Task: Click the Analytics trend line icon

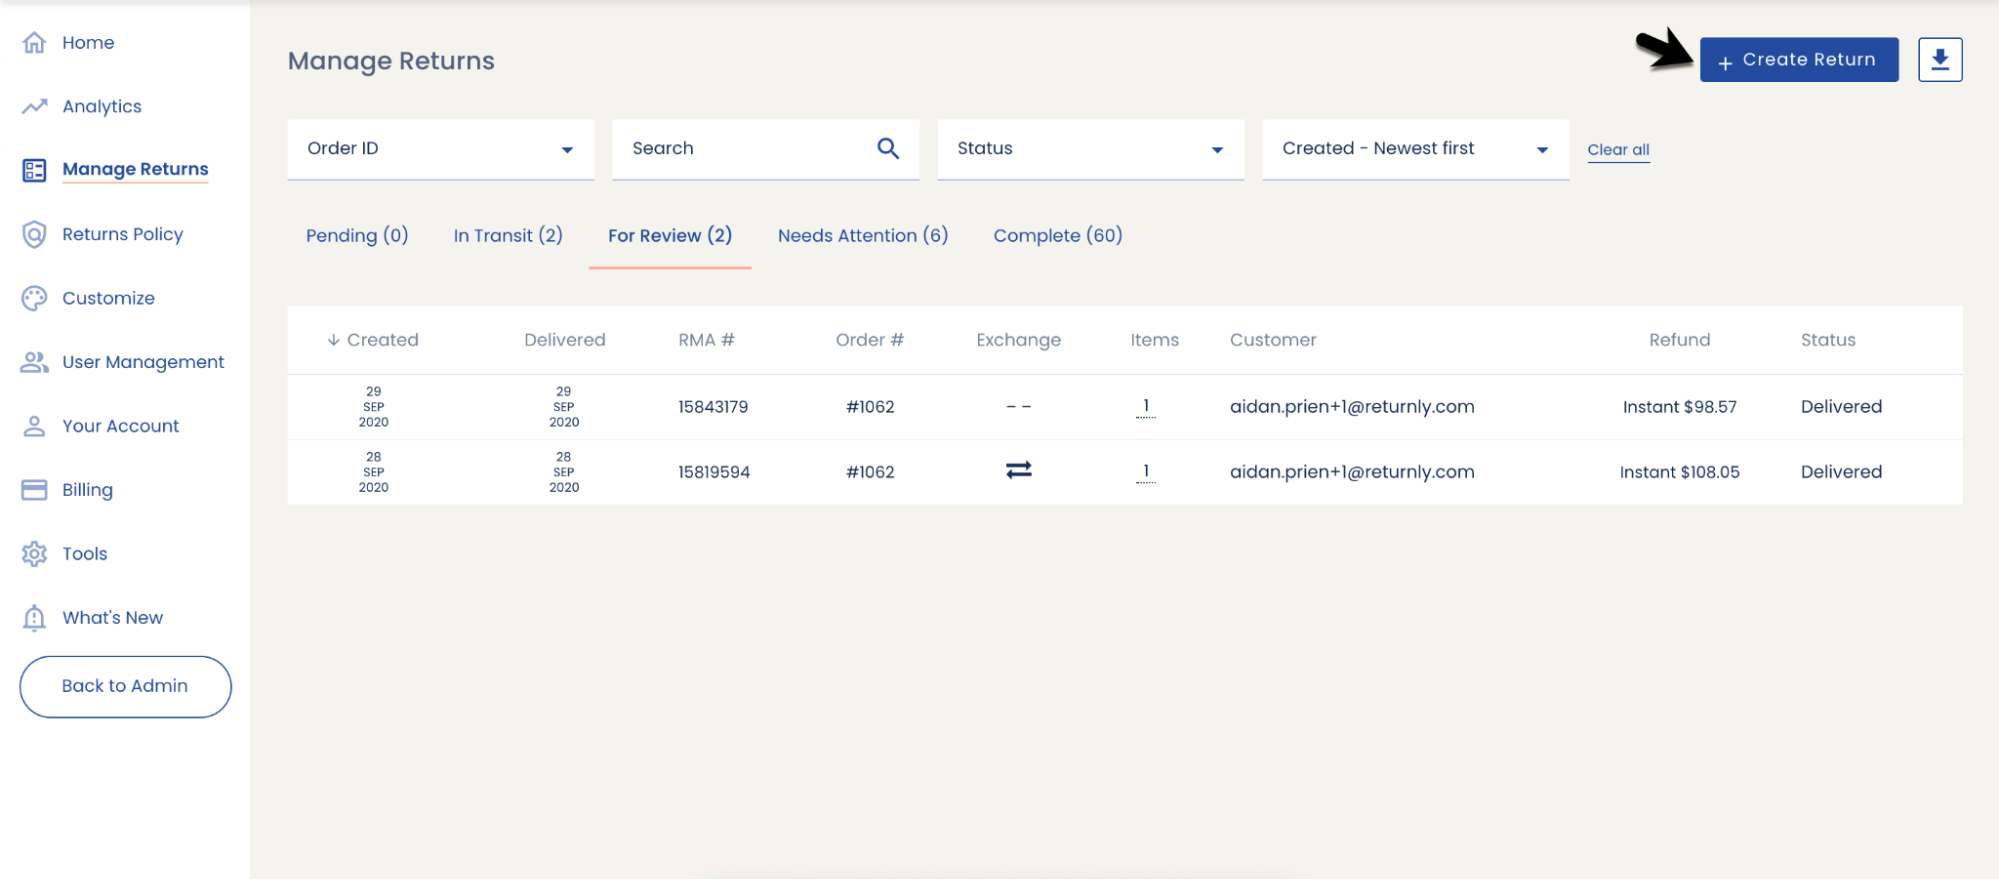Action: [x=34, y=106]
